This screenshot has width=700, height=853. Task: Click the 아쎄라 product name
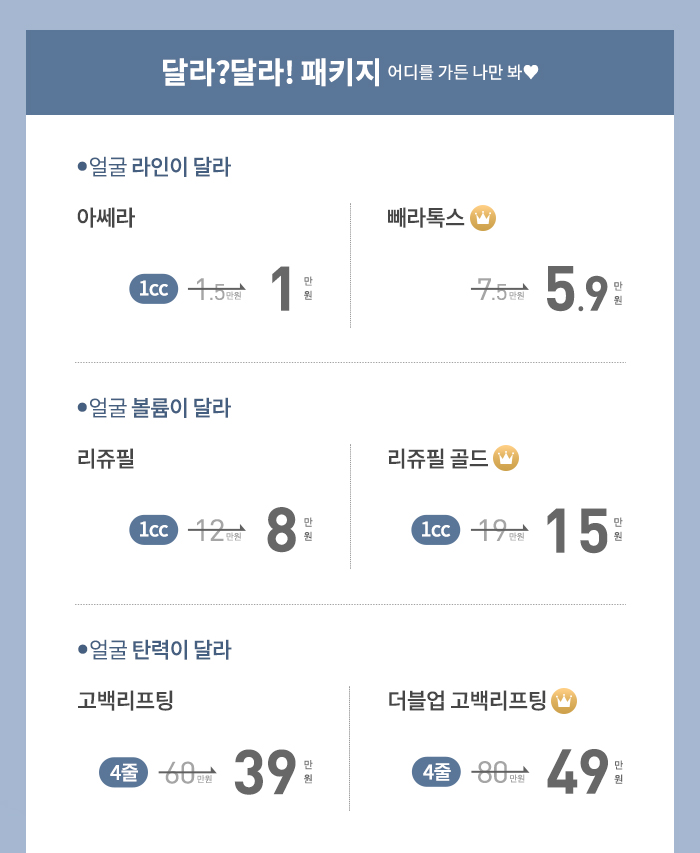[x=106, y=218]
